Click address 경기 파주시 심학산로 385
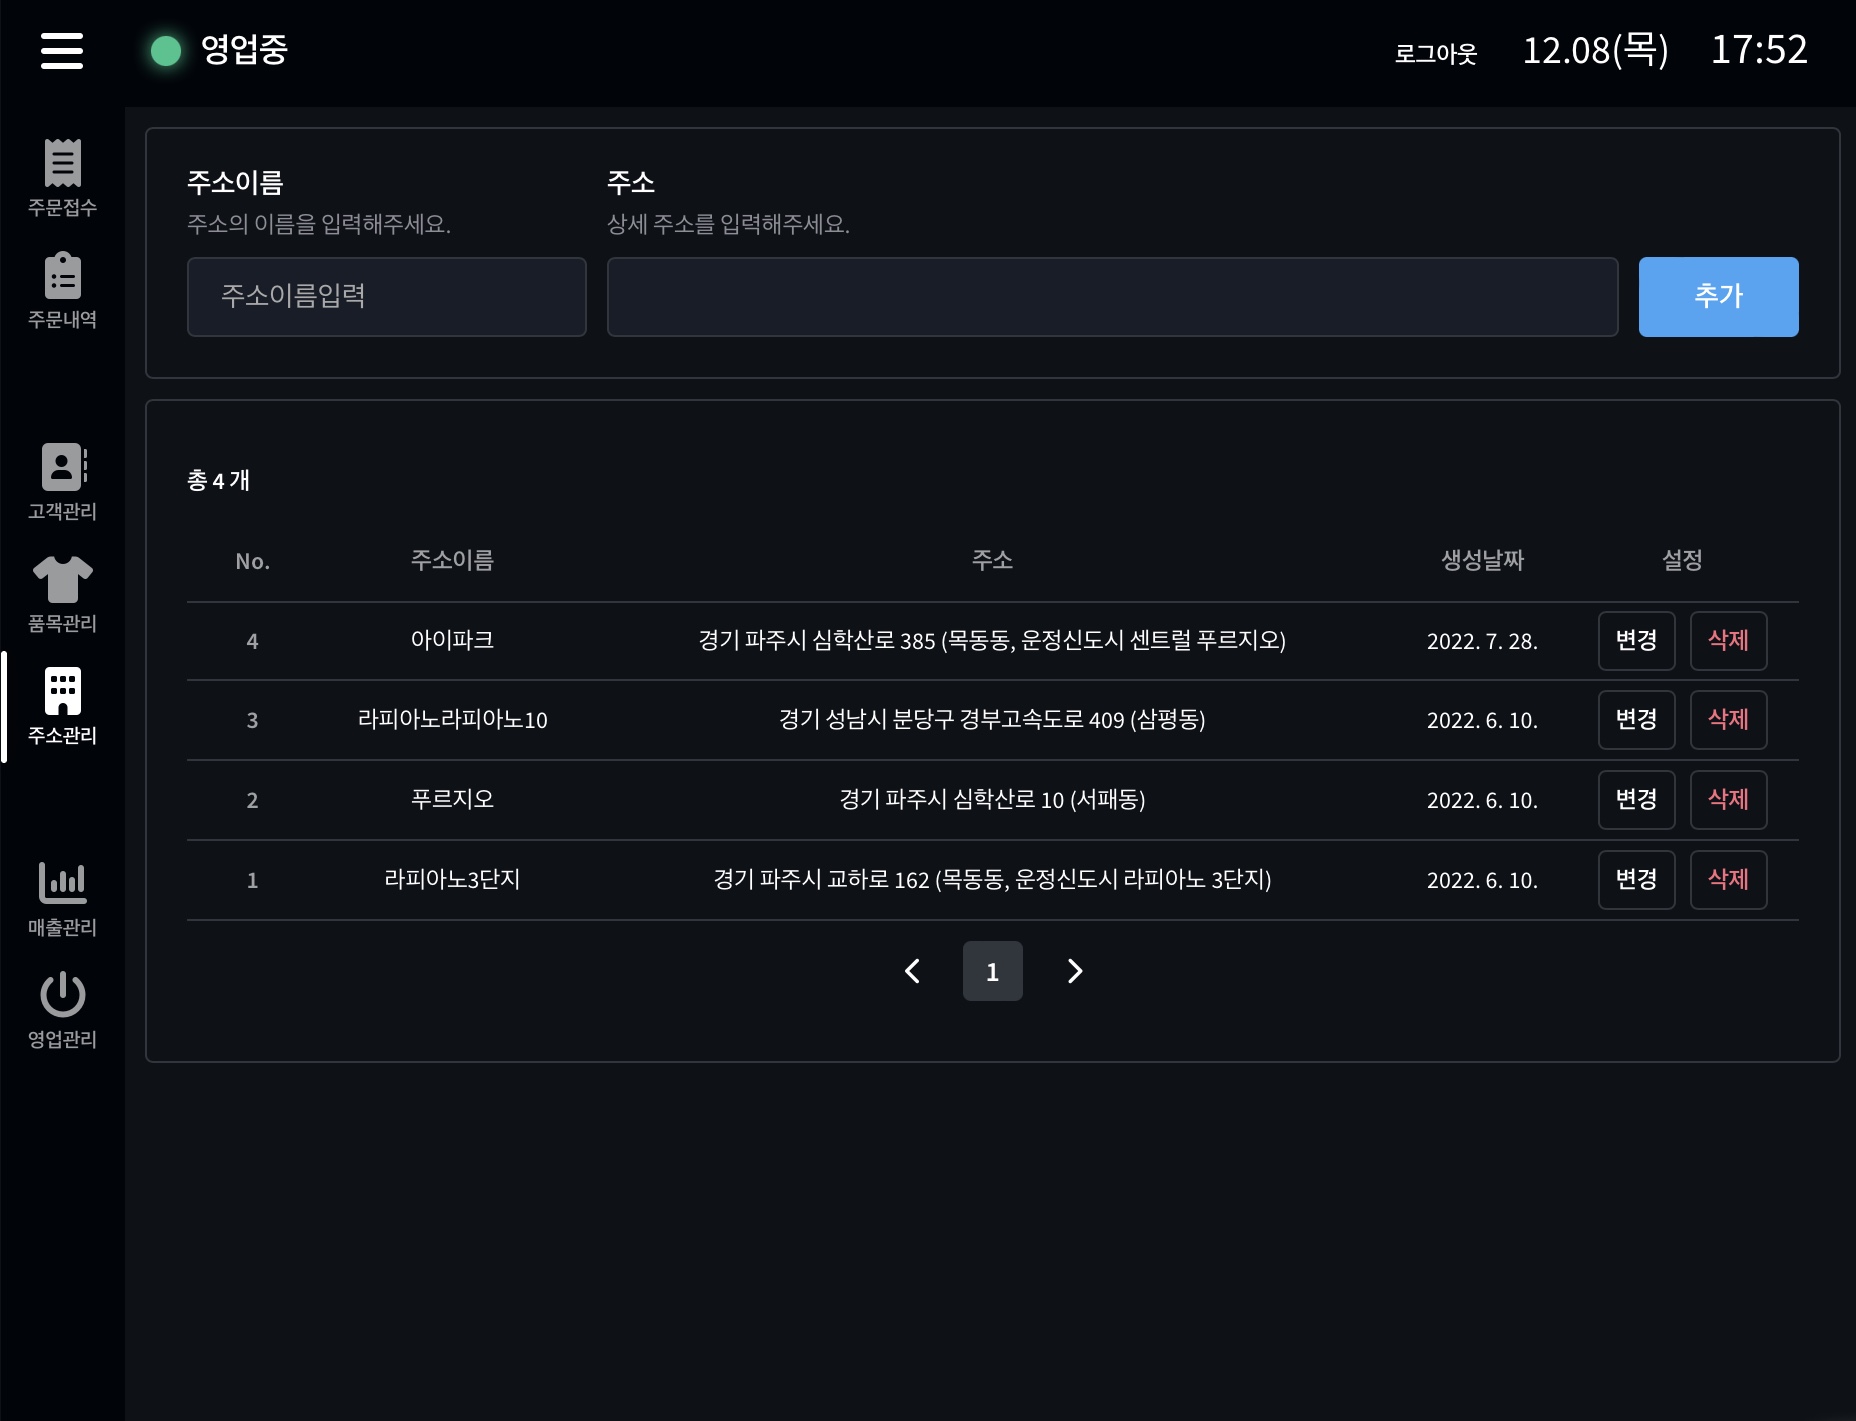 [992, 641]
